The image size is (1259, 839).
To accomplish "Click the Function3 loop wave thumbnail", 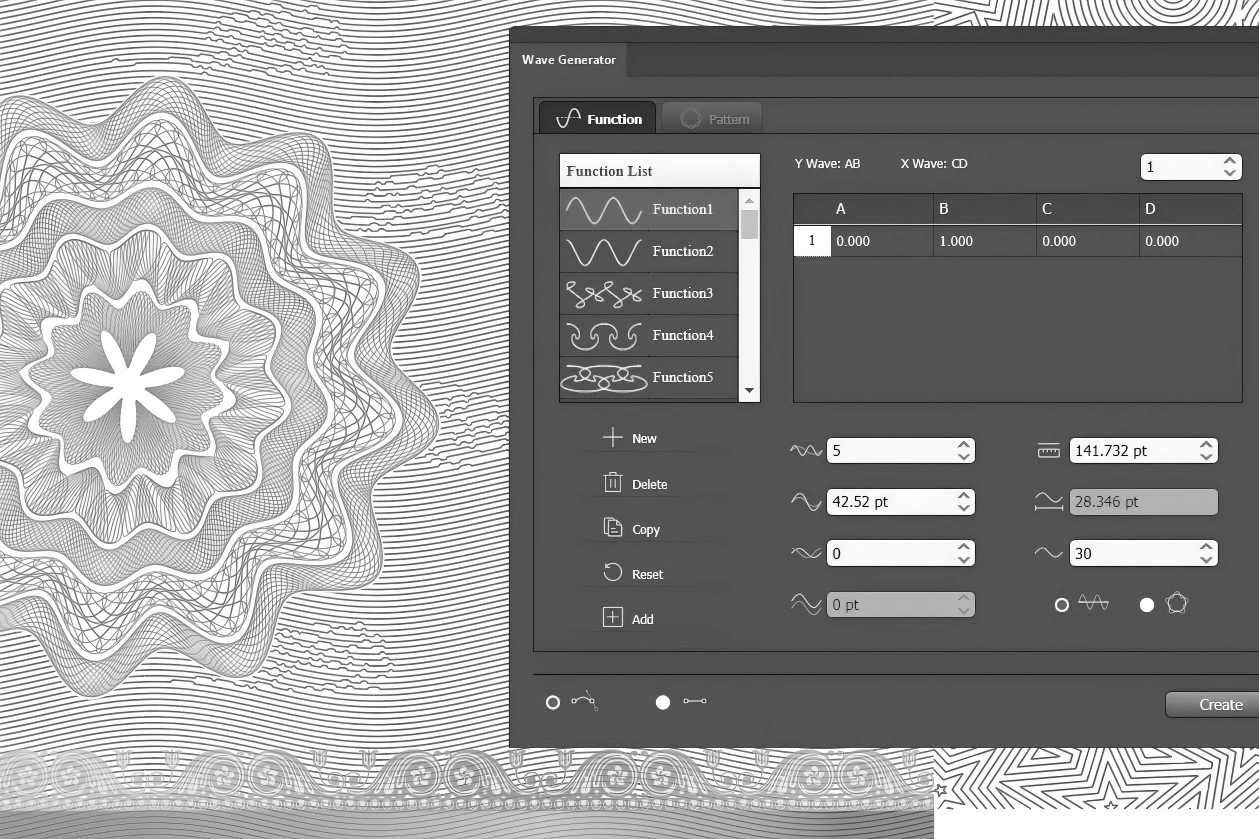I will tap(603, 294).
